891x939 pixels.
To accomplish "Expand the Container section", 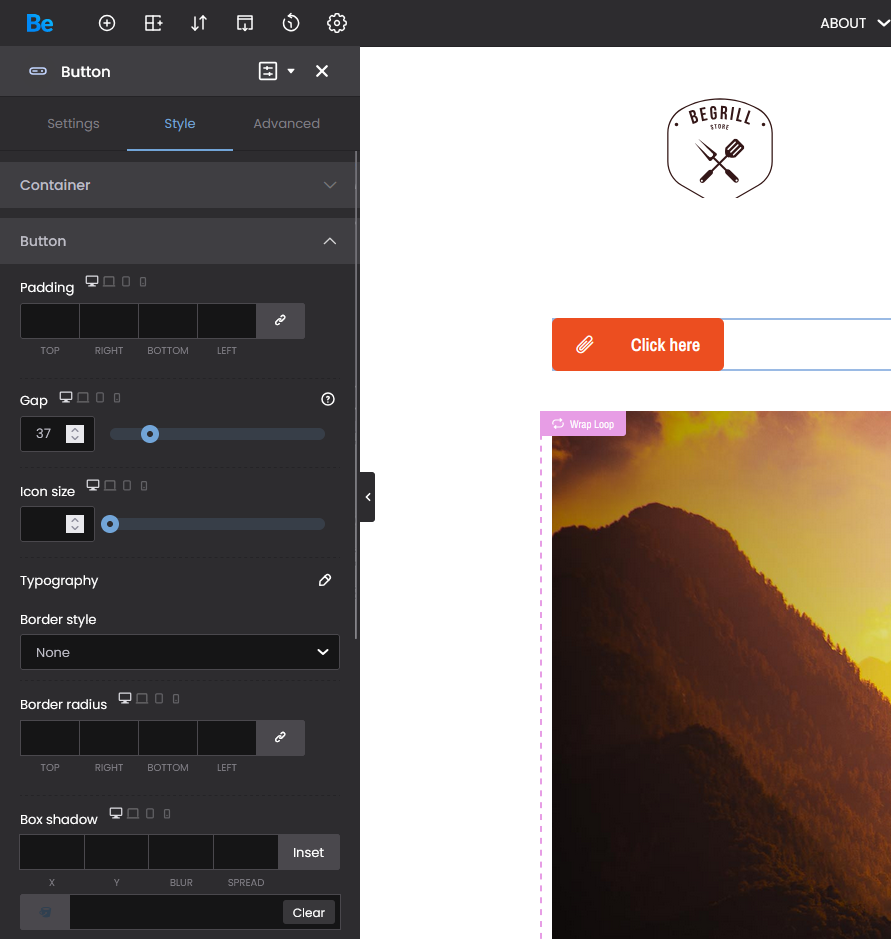I will pyautogui.click(x=180, y=185).
